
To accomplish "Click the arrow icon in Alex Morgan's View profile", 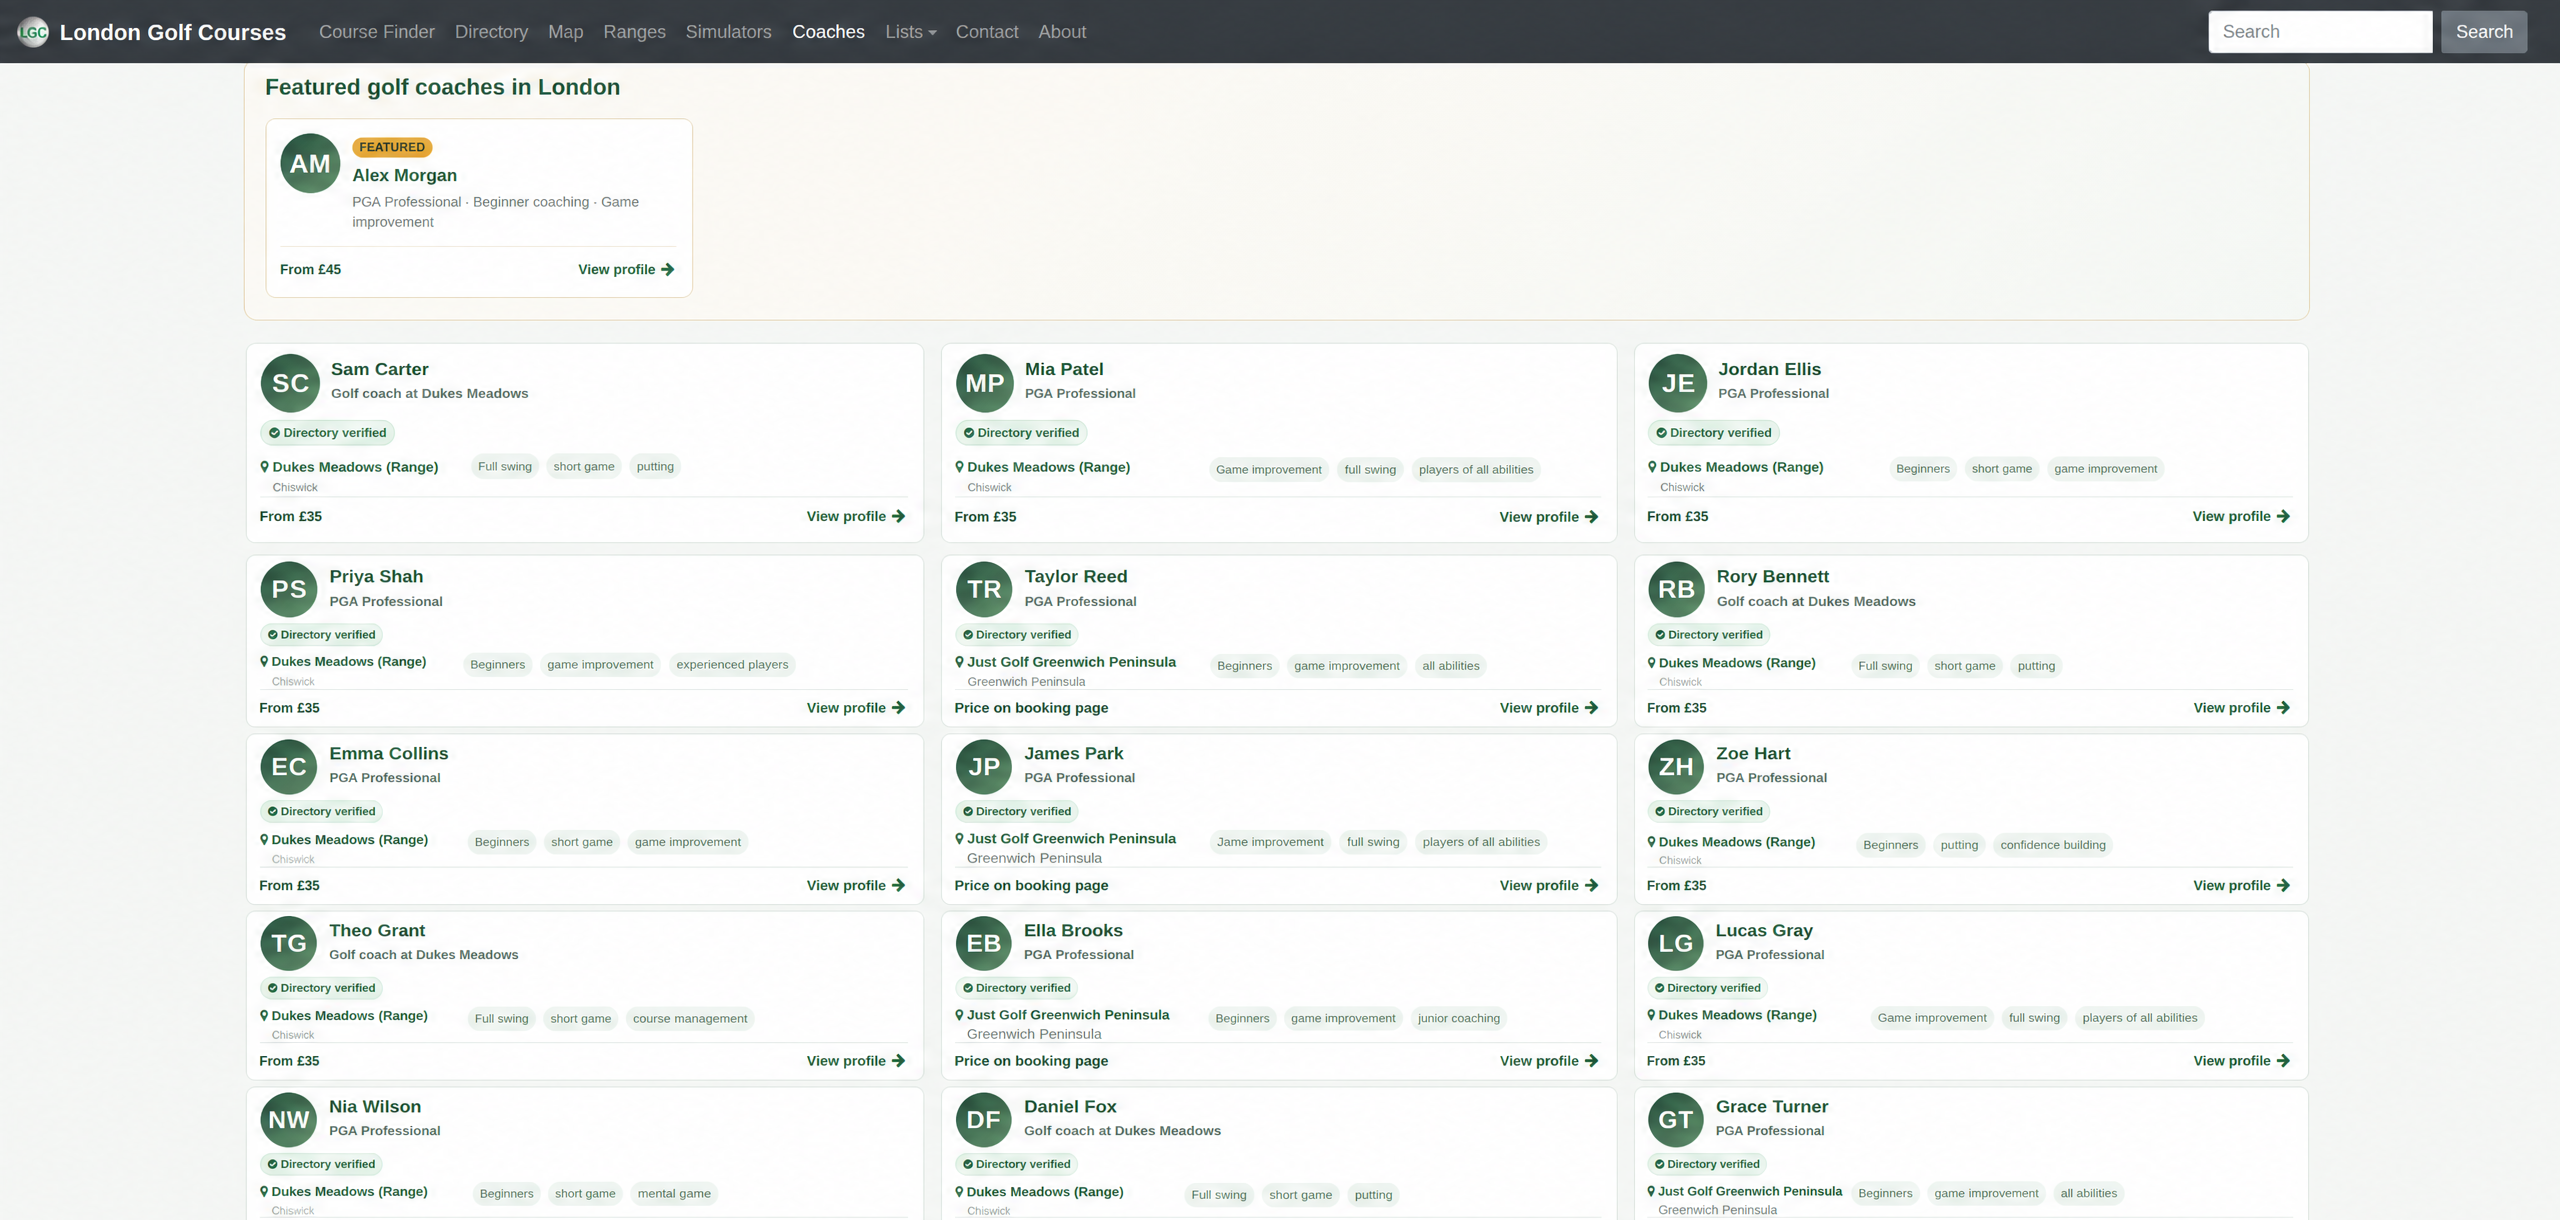I will (x=668, y=270).
